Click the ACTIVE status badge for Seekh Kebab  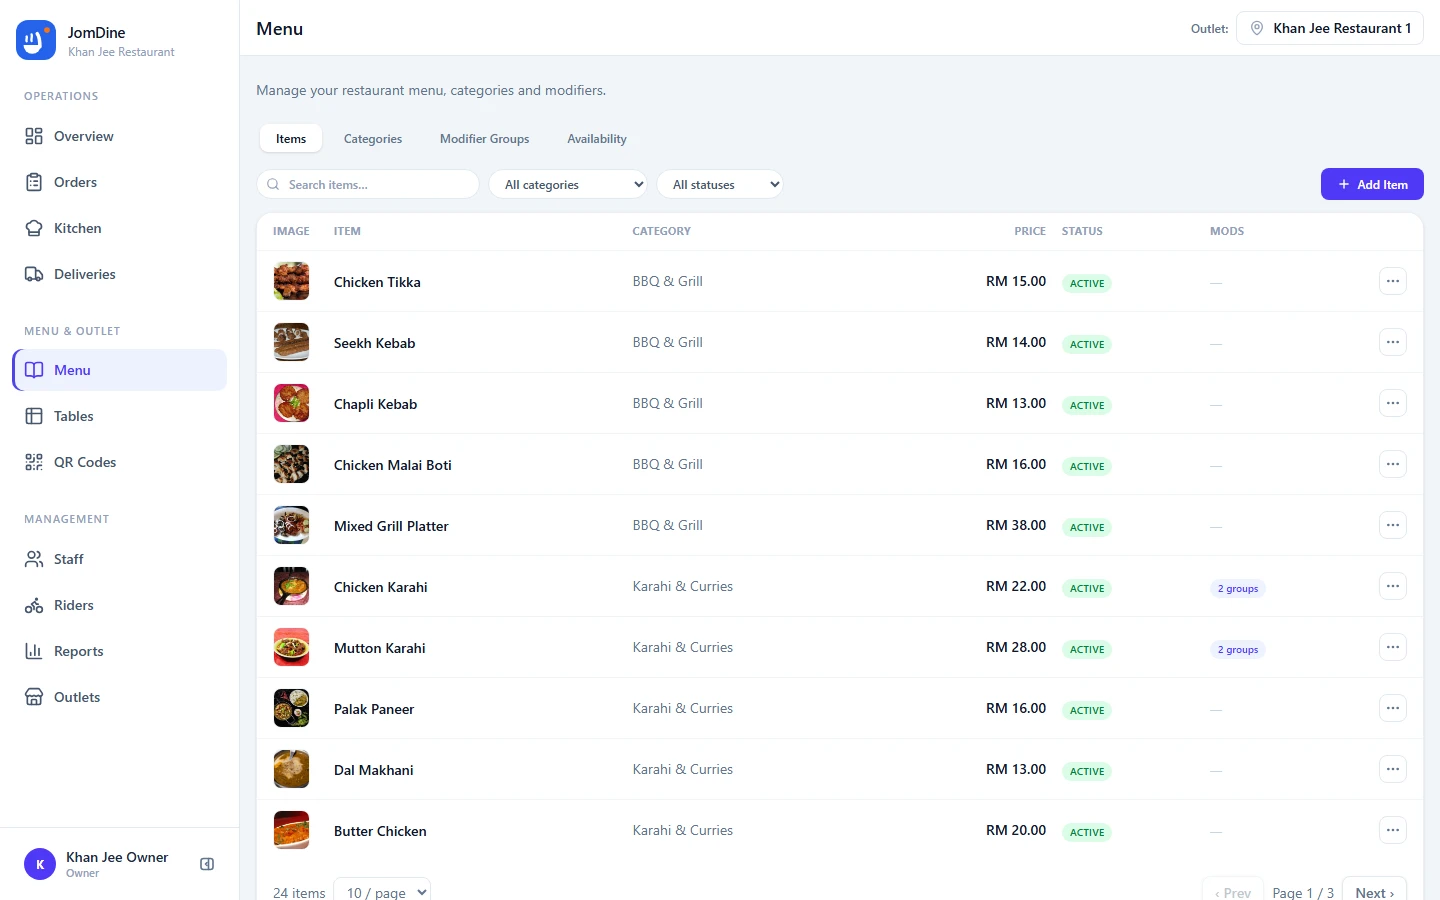(1087, 344)
